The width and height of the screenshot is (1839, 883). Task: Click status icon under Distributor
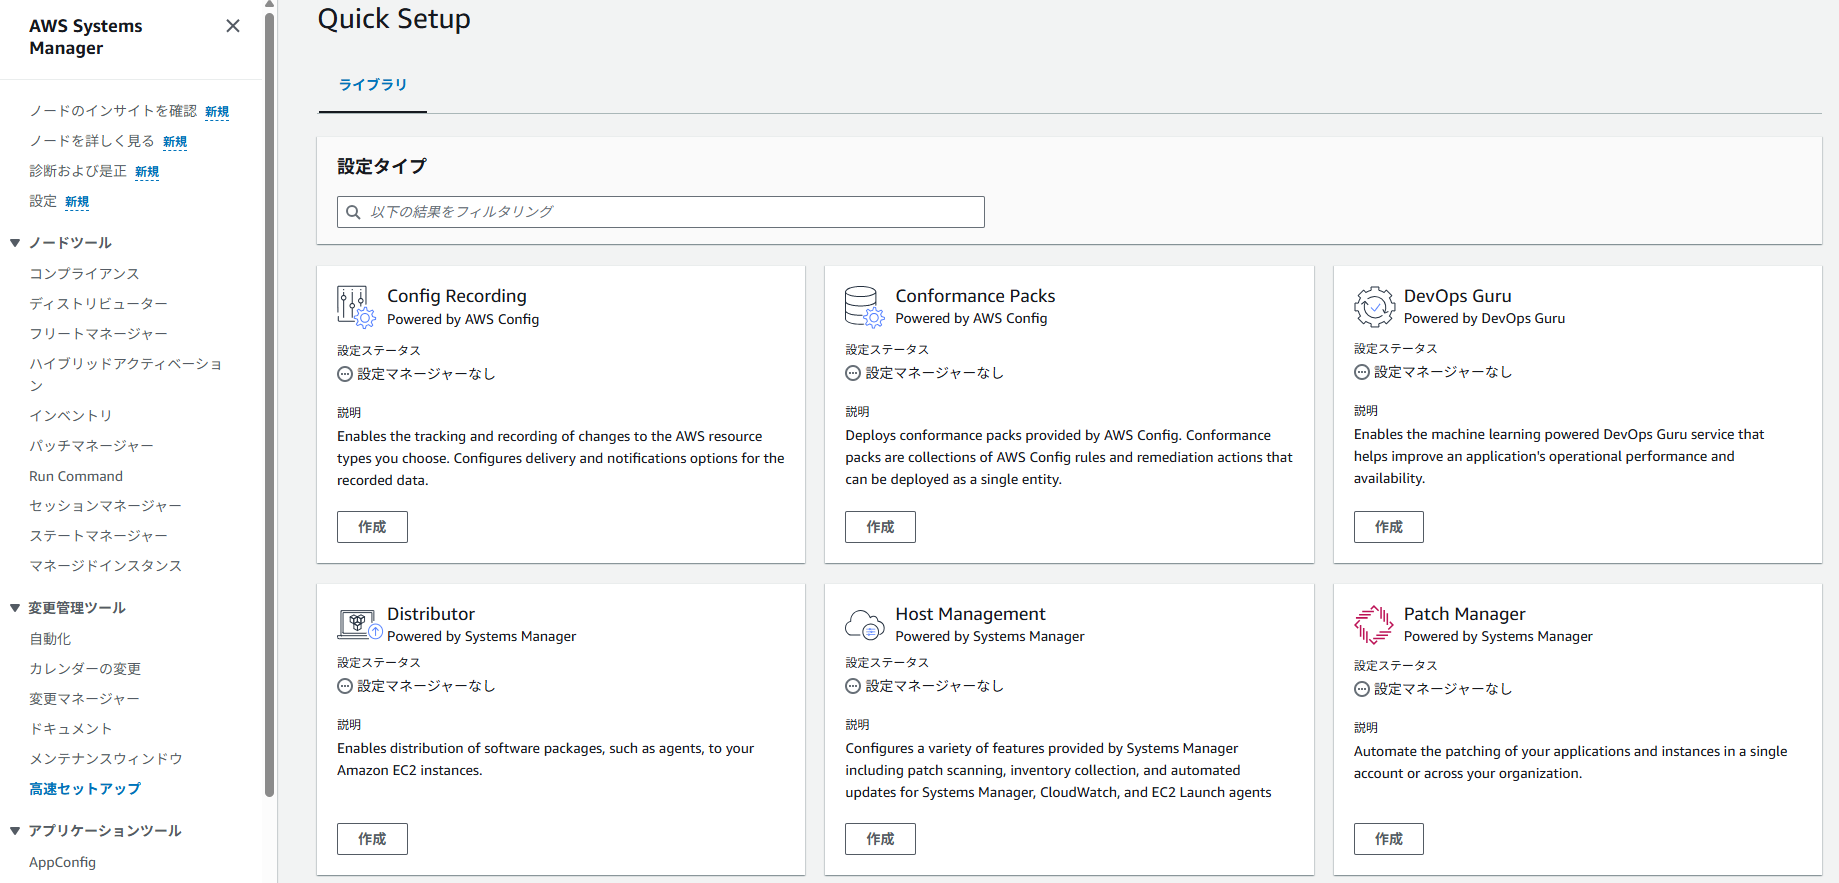[x=345, y=686]
